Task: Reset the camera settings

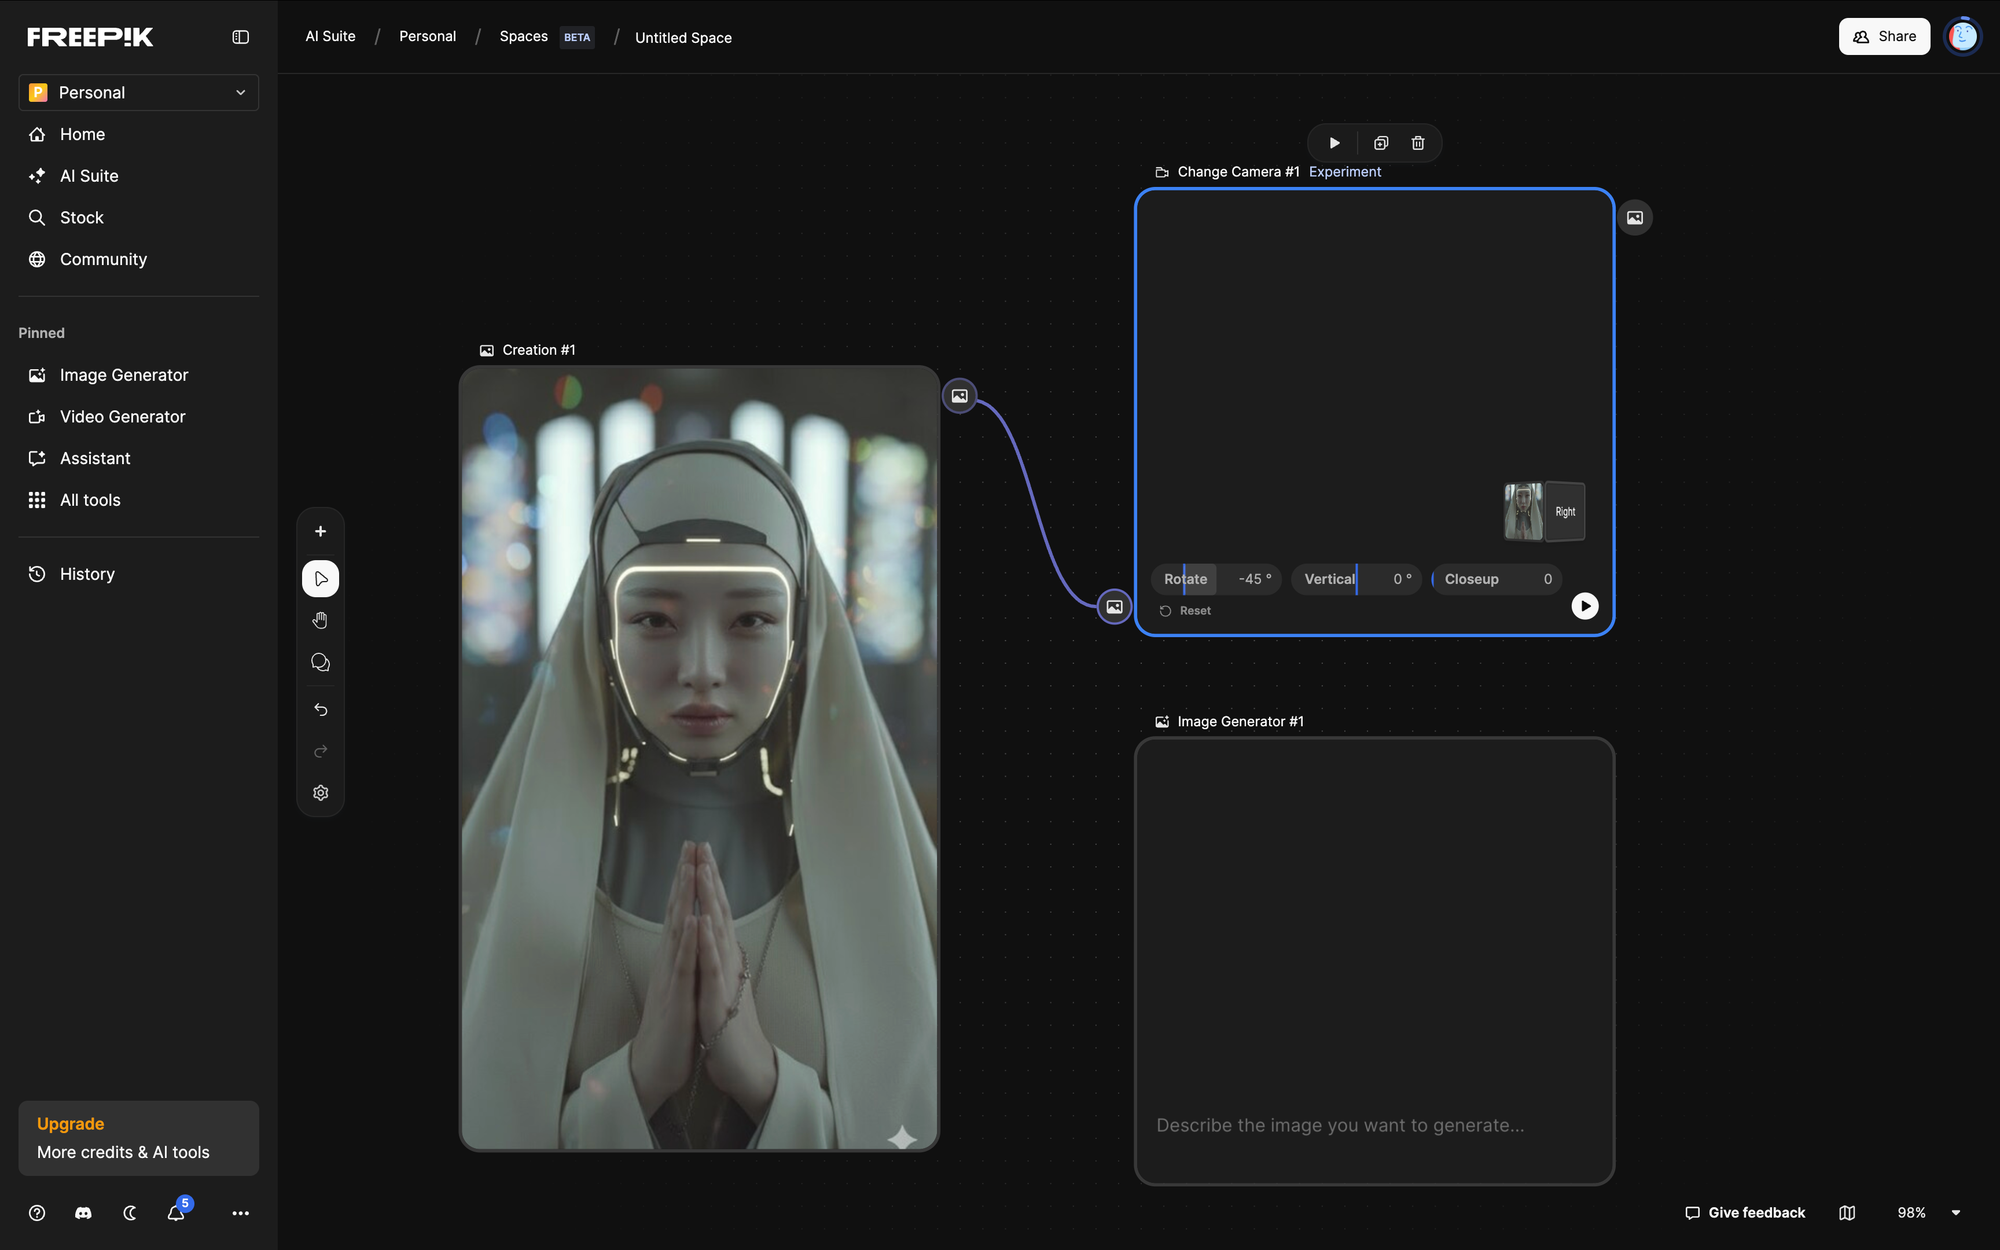Action: 1186,611
